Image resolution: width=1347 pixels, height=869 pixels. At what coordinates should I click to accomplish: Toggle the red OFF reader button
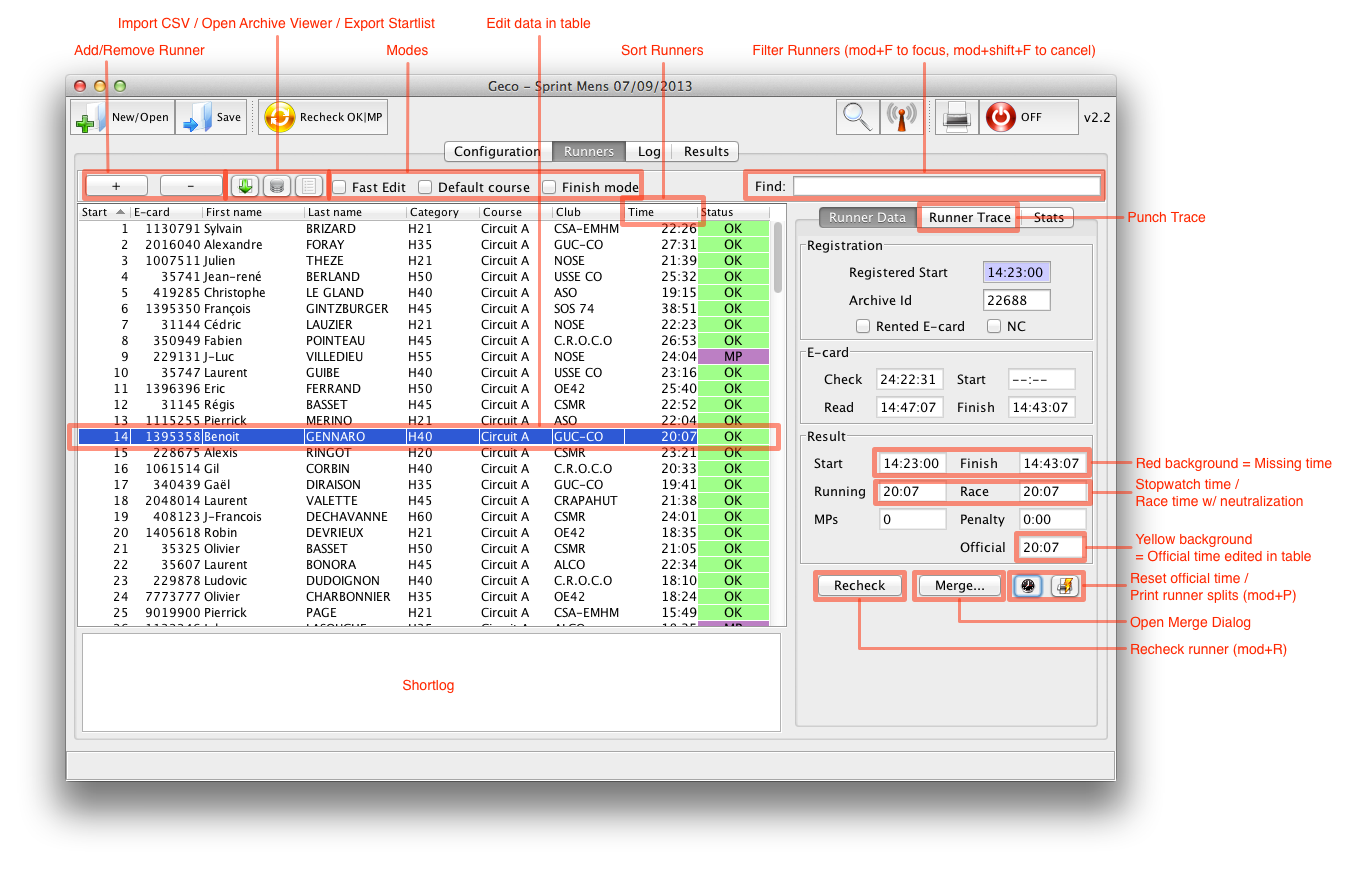coord(1029,117)
